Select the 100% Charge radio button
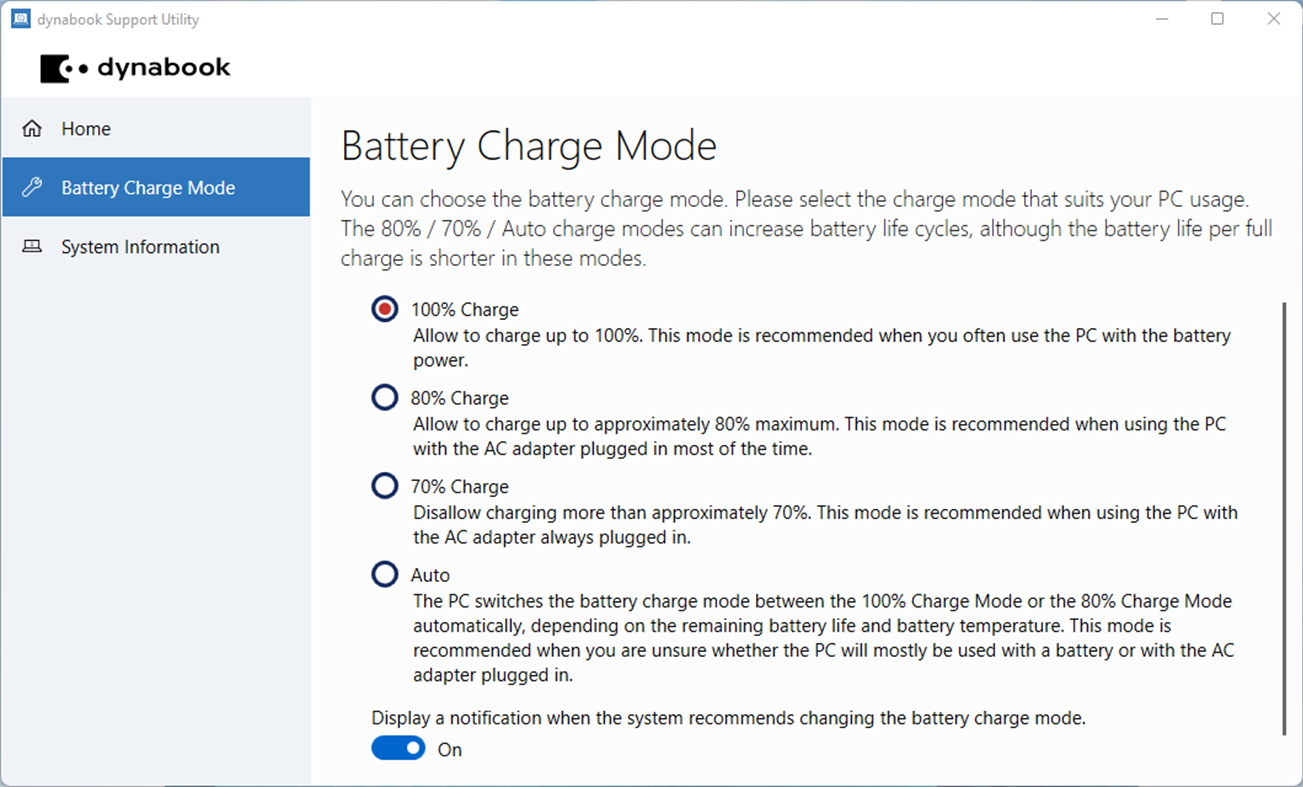This screenshot has width=1303, height=787. click(385, 309)
